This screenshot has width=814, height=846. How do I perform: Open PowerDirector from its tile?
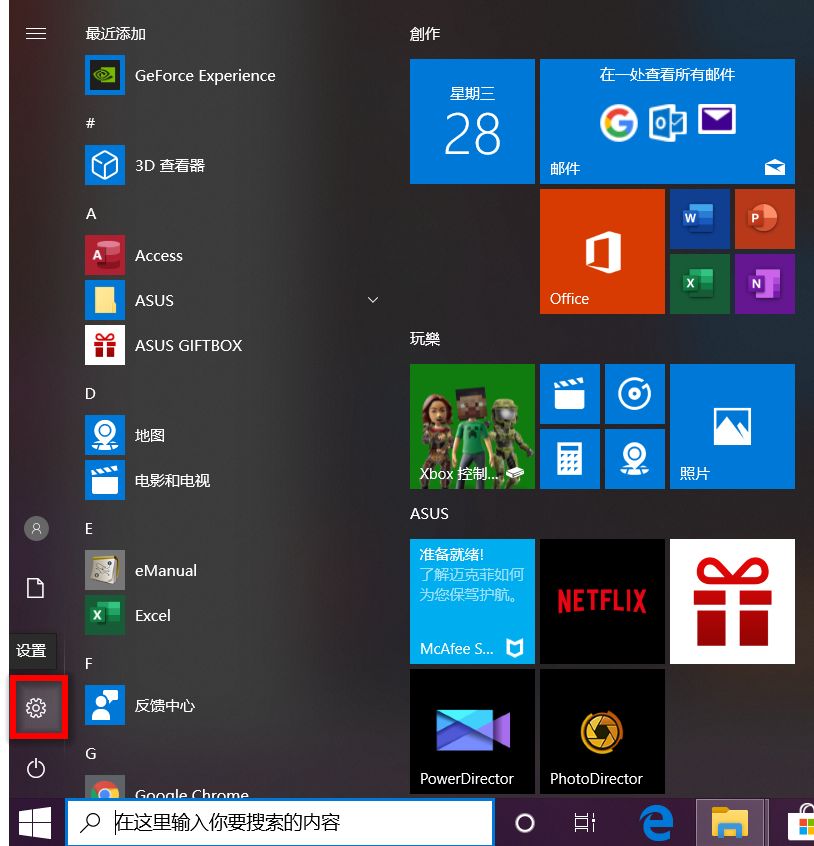pos(472,731)
